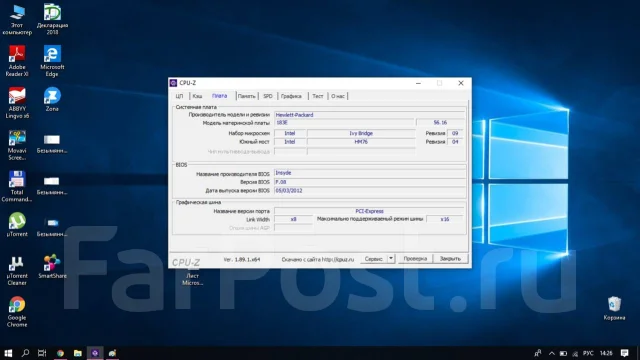Click the CPU-Z taskbar button
This screenshot has height=360, width=640.
(x=95, y=353)
